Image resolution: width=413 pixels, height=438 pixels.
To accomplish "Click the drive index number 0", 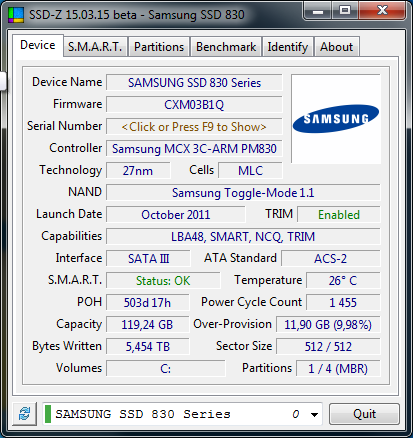I will tap(296, 414).
